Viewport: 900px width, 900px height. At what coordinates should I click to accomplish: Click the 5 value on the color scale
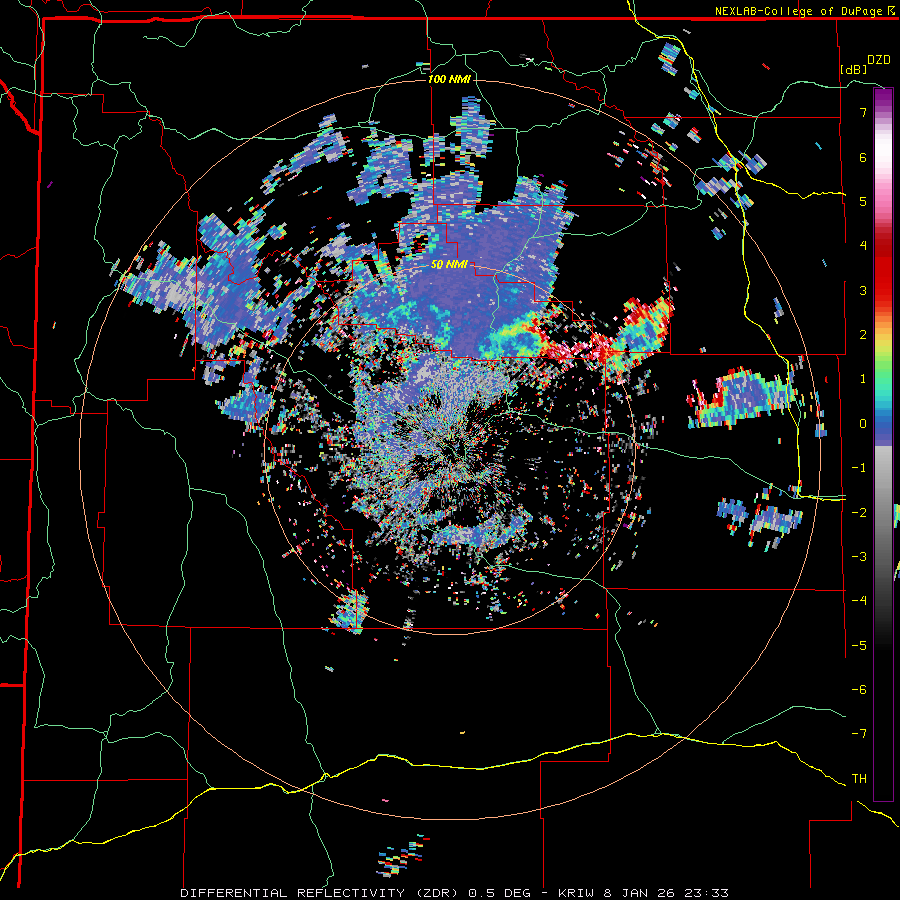(x=863, y=201)
